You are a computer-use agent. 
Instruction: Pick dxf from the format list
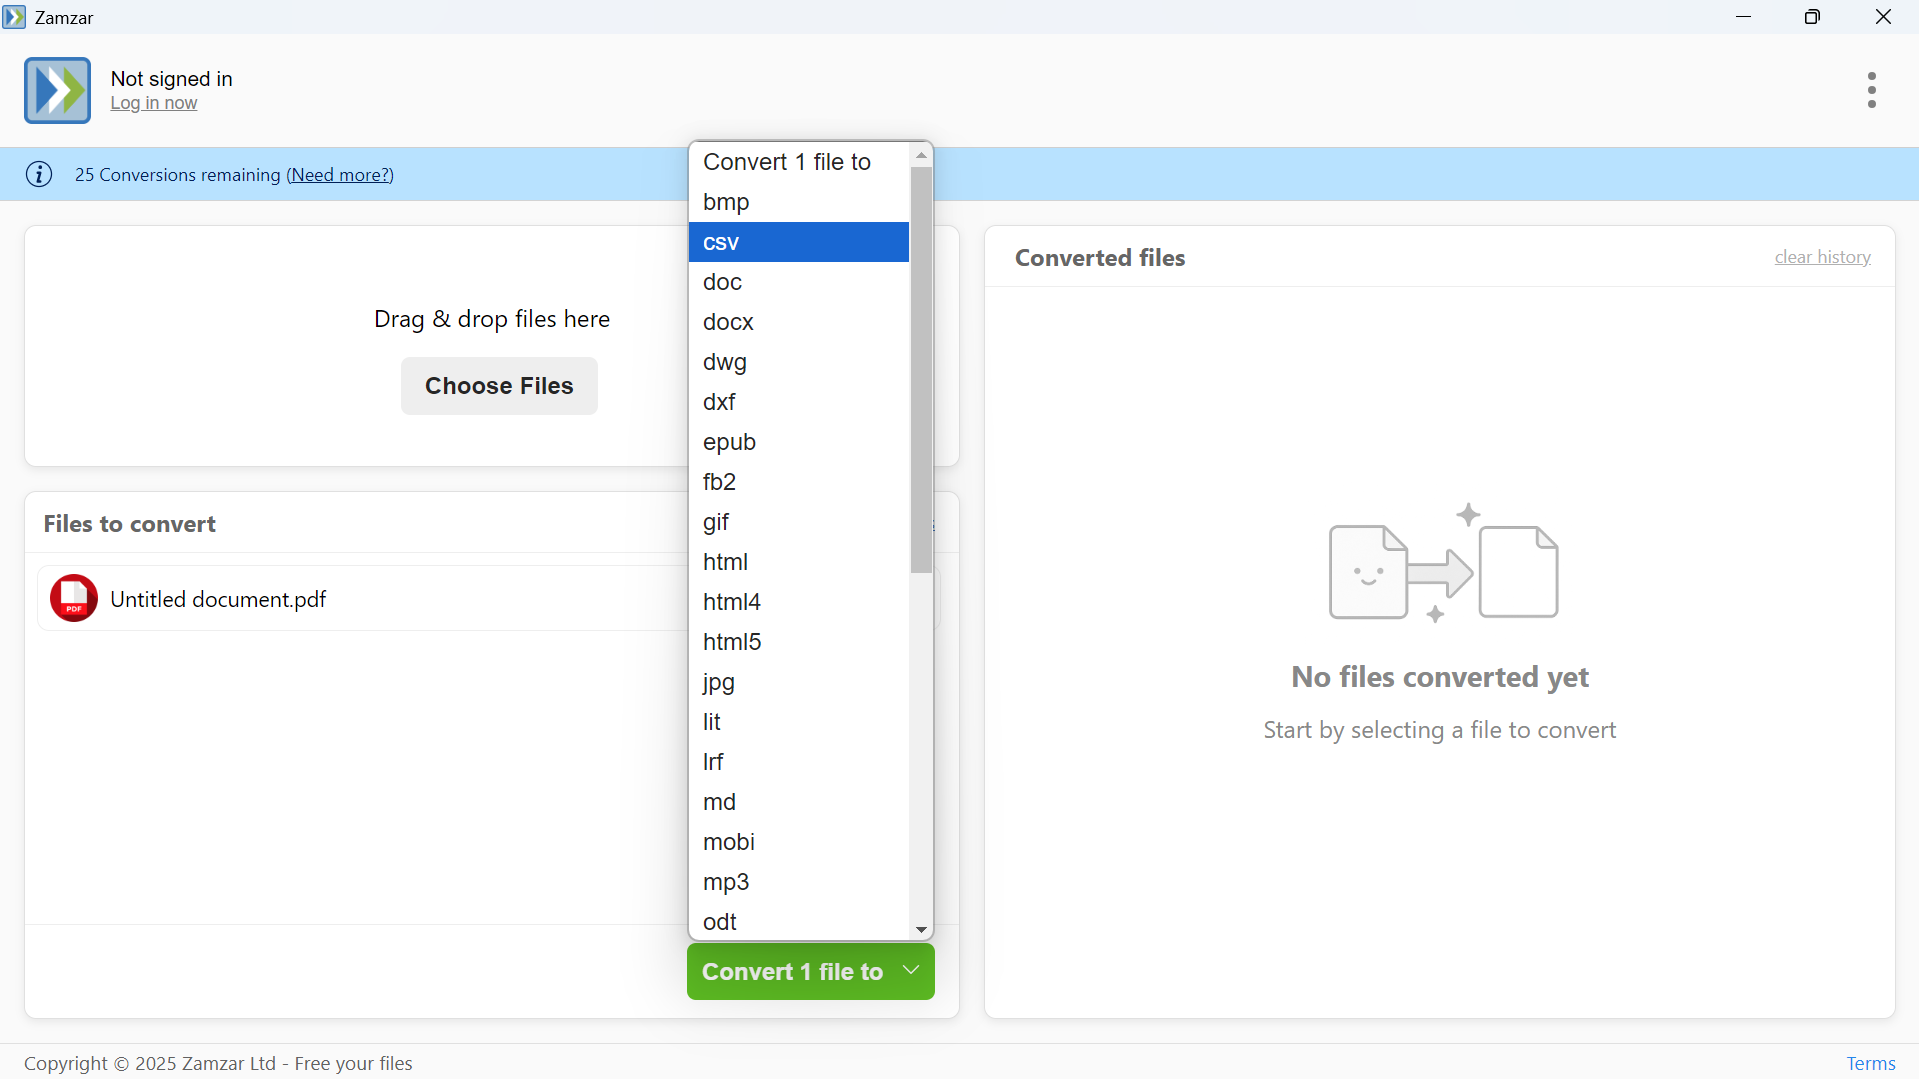click(799, 402)
